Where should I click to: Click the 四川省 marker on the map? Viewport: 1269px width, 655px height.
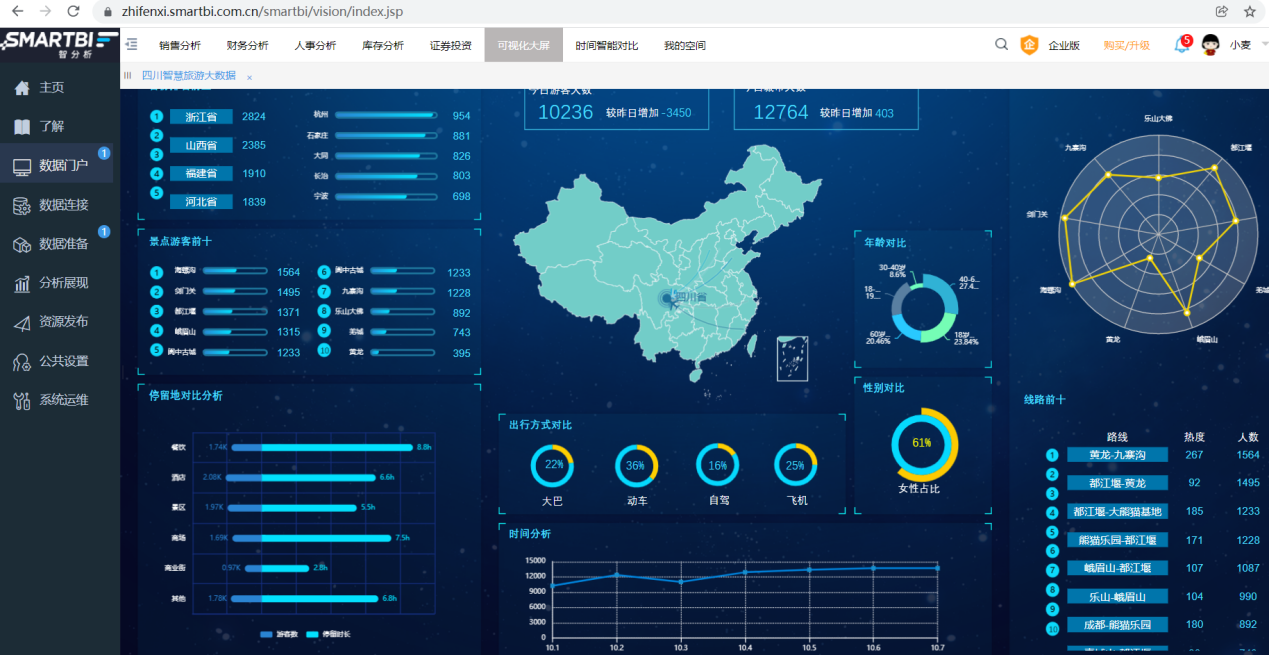pos(669,298)
